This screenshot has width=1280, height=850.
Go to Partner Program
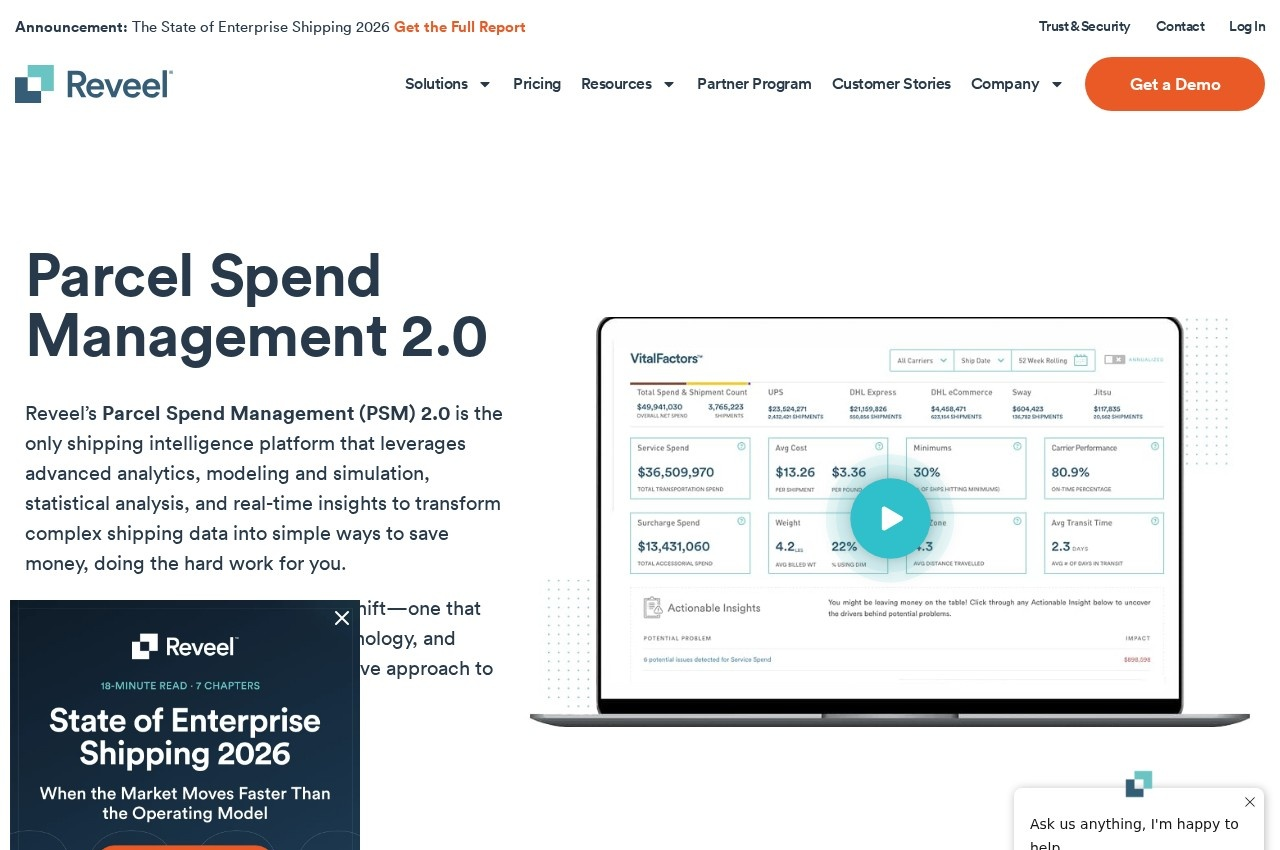(x=754, y=84)
